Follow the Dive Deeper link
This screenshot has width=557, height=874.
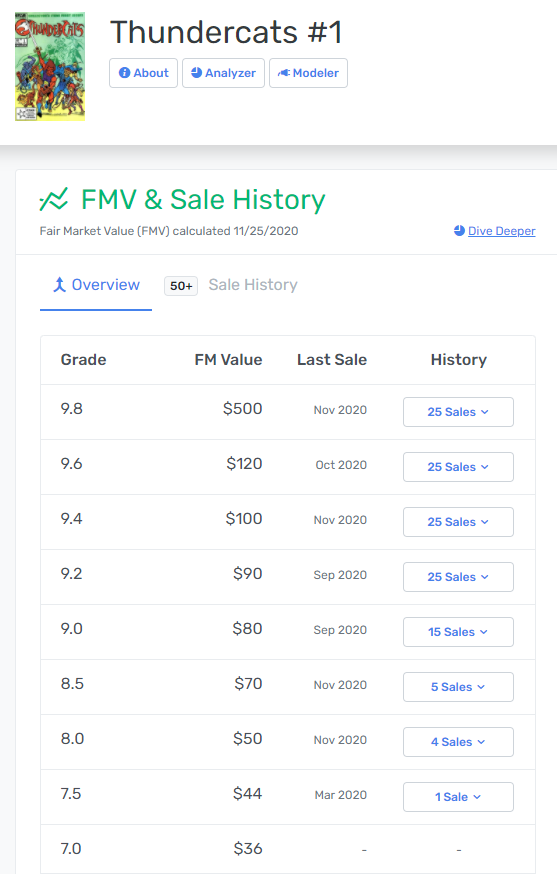(x=501, y=231)
